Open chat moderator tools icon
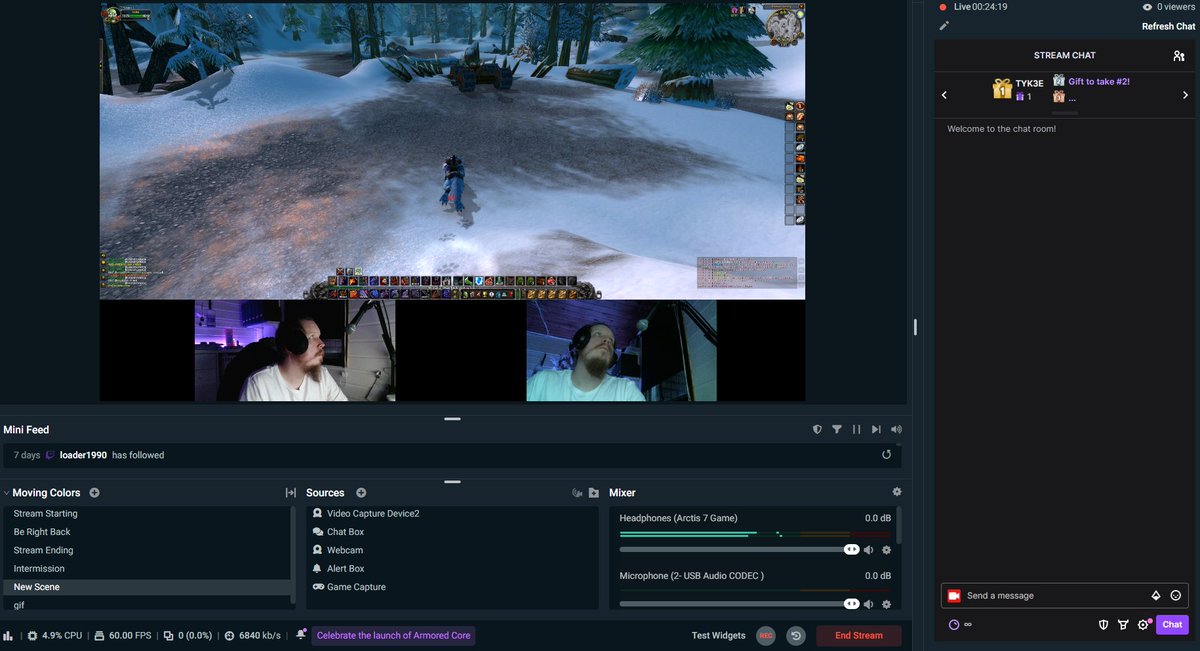The height and width of the screenshot is (651, 1200). point(1123,624)
